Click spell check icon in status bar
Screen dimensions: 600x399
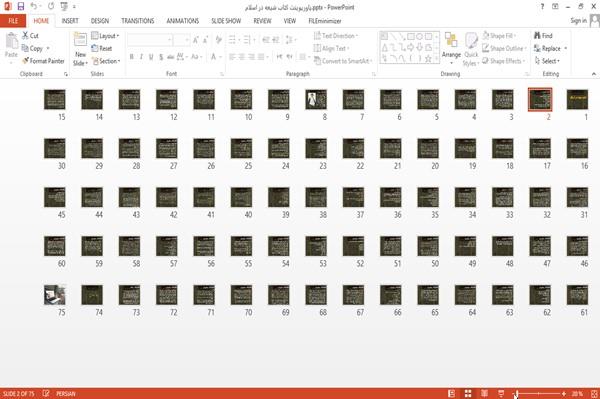pyautogui.click(x=46, y=393)
